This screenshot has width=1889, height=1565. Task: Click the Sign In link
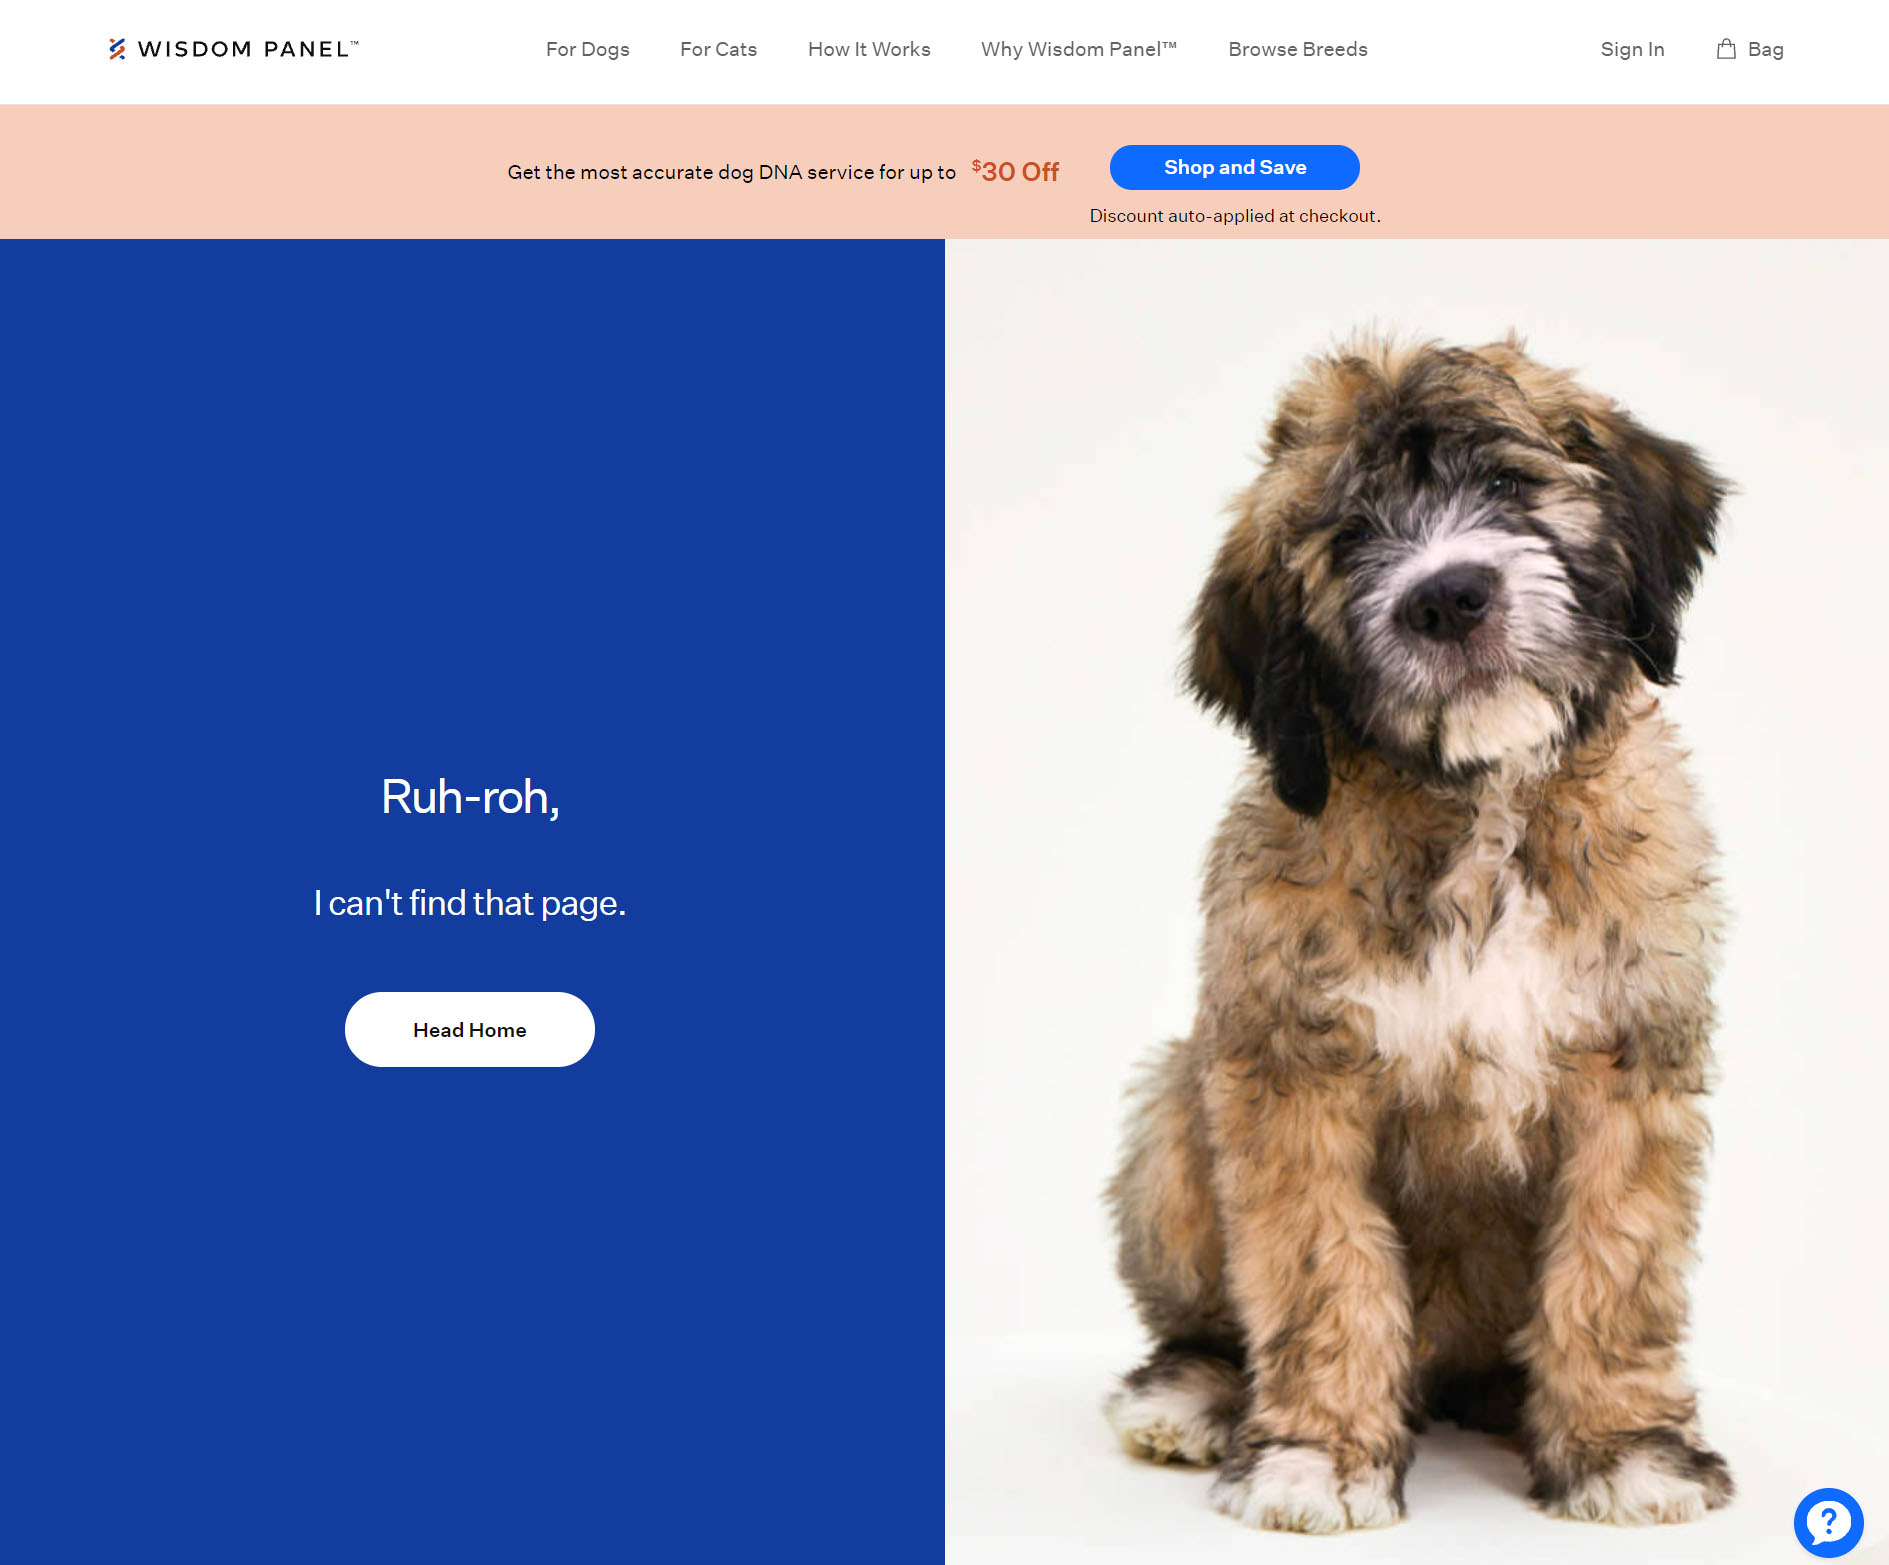[x=1632, y=49]
